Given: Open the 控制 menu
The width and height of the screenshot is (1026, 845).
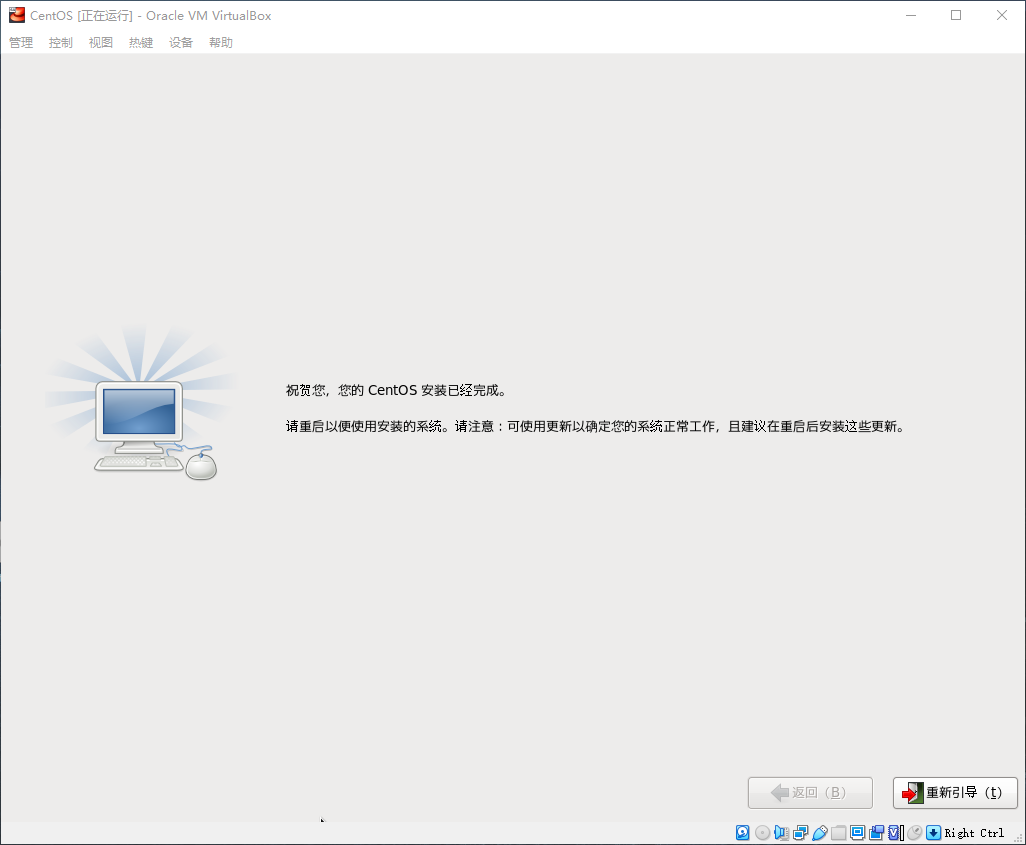Looking at the screenshot, I should pyautogui.click(x=61, y=43).
